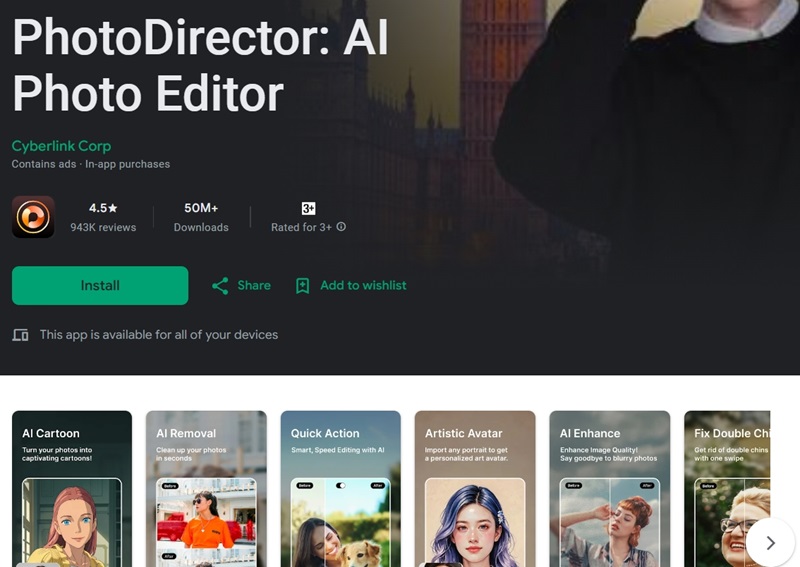Viewport: 800px width, 567px height.
Task: Click the info icon beside Rated for 3+
Action: click(341, 227)
